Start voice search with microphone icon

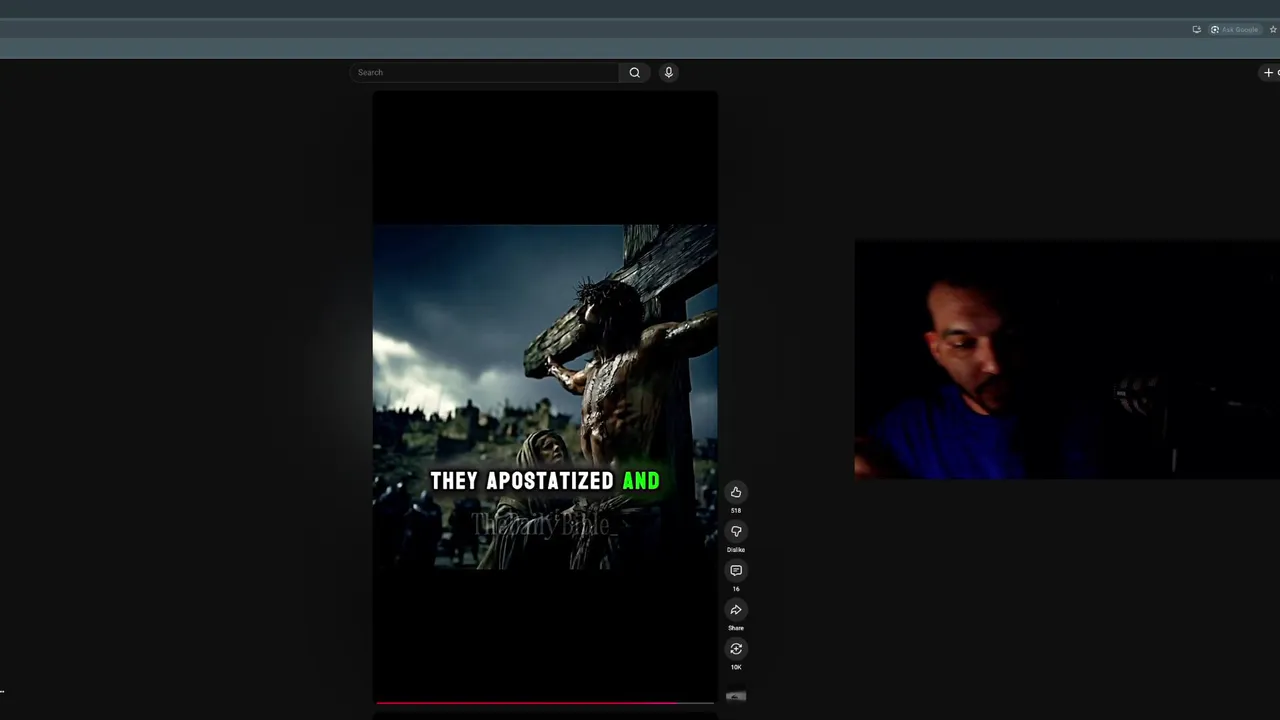click(669, 72)
